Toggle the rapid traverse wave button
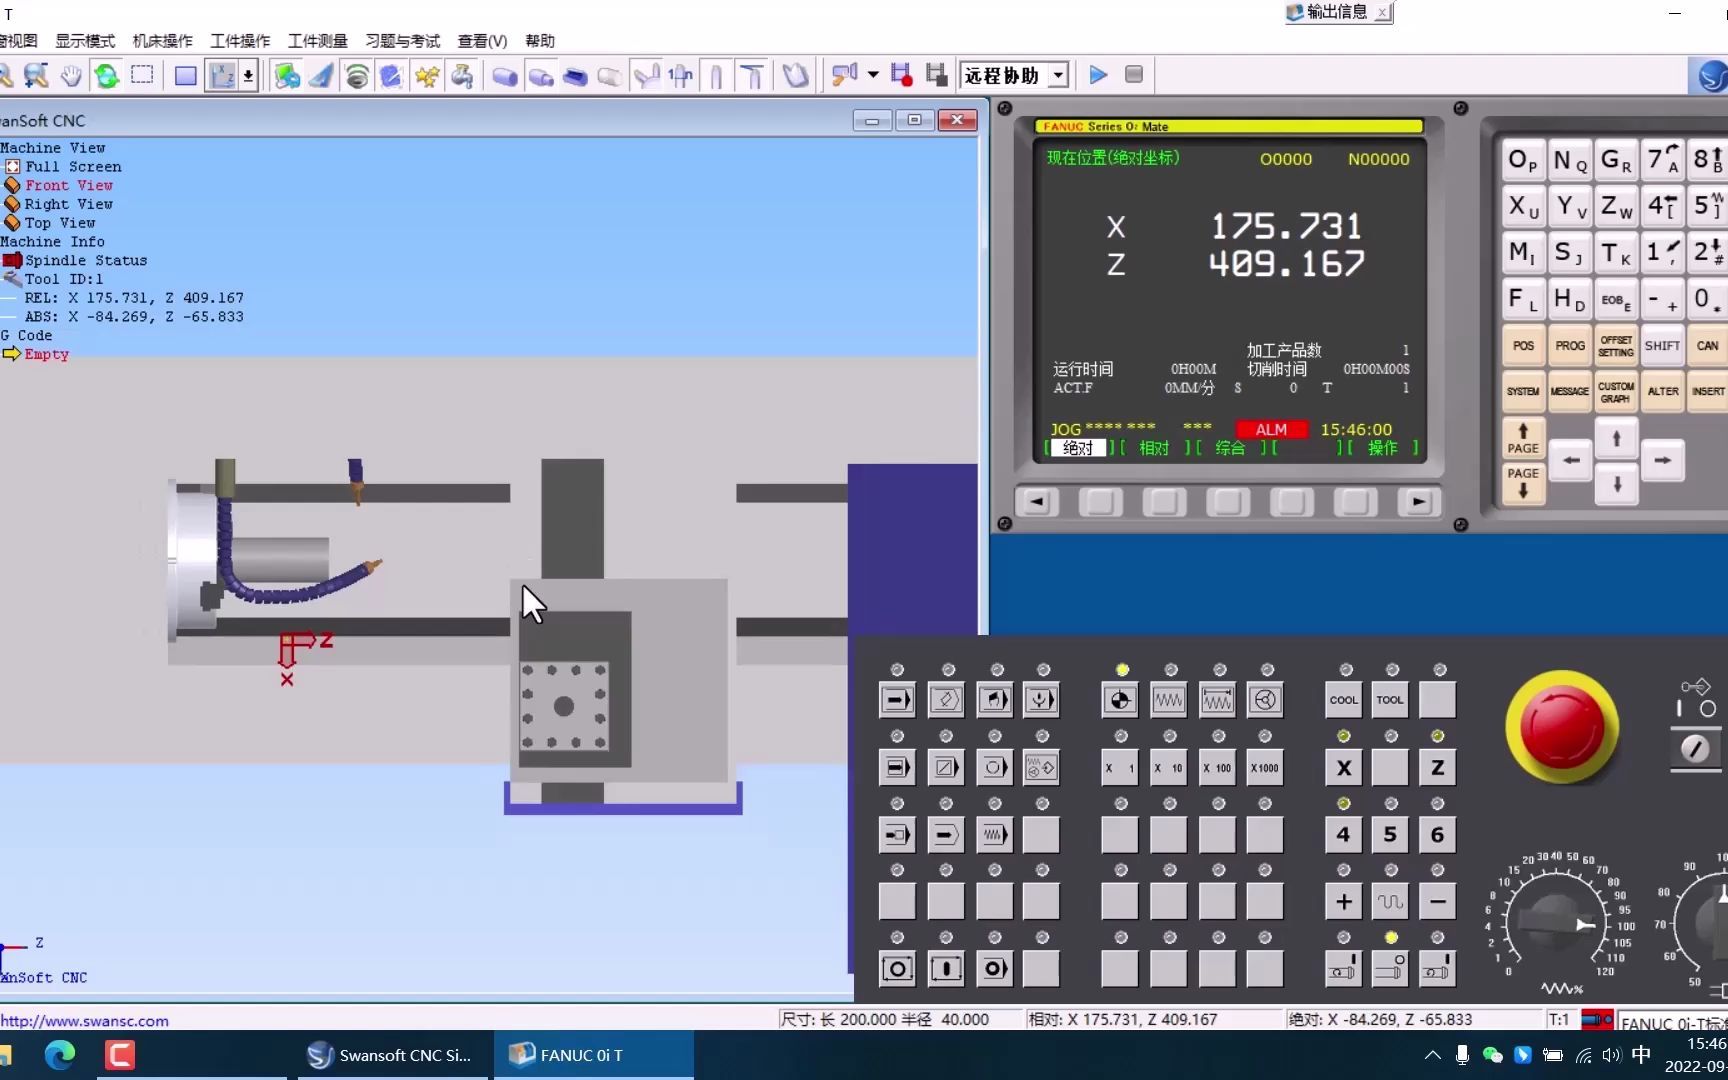The height and width of the screenshot is (1080, 1728). (x=1390, y=901)
